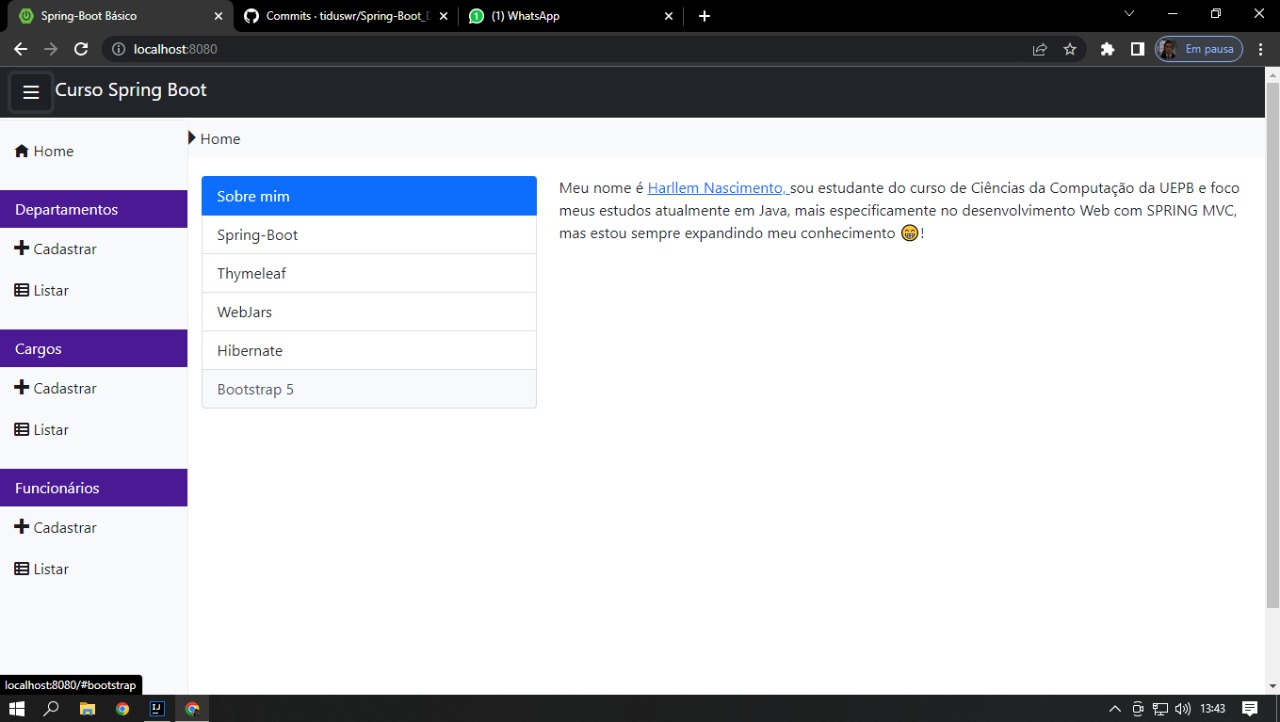Open IntelliJ IDEA from taskbar
Image resolution: width=1280 pixels, height=722 pixels.
tap(157, 709)
